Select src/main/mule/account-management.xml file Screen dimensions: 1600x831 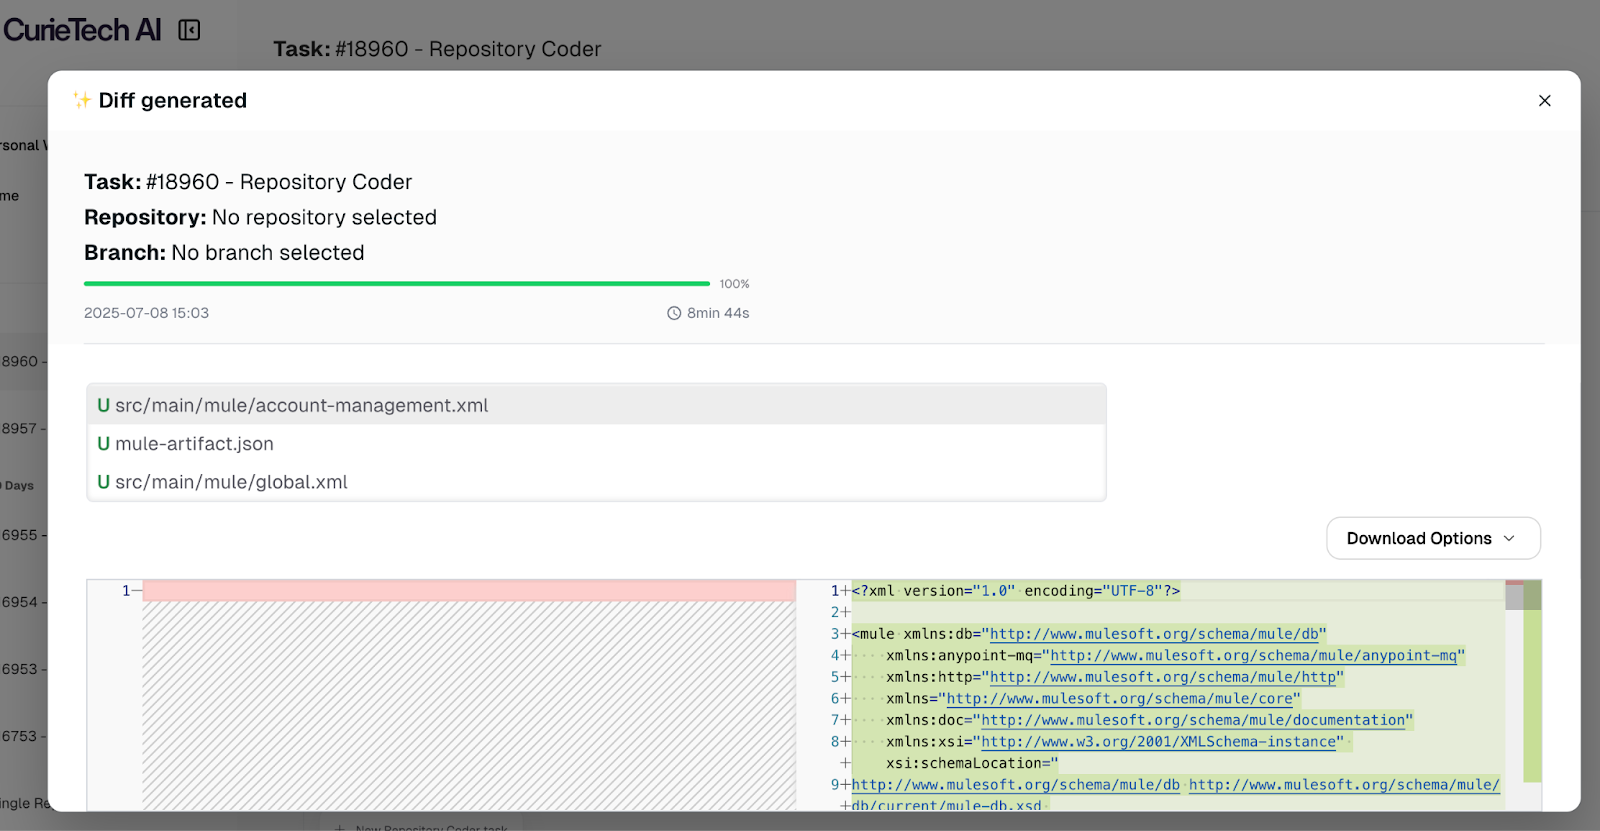pyautogui.click(x=596, y=405)
